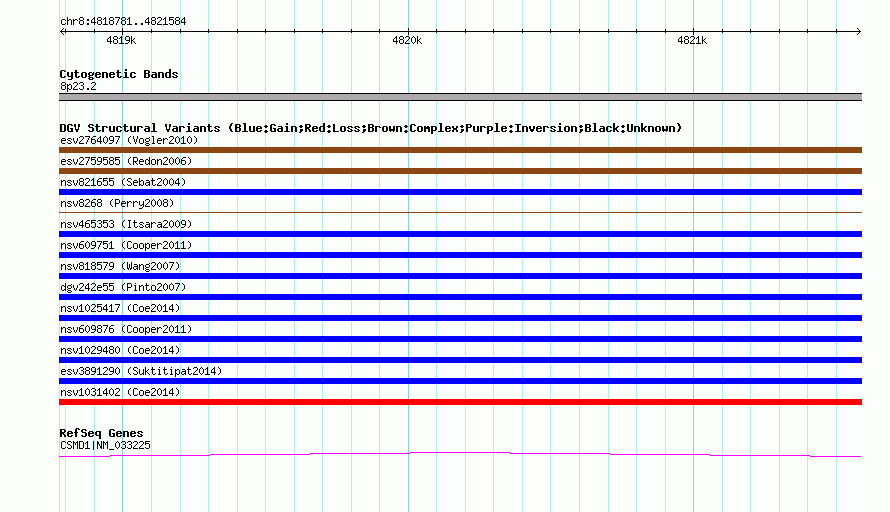
Task: Select the brown esv2759585 variant bar
Action: click(460, 171)
